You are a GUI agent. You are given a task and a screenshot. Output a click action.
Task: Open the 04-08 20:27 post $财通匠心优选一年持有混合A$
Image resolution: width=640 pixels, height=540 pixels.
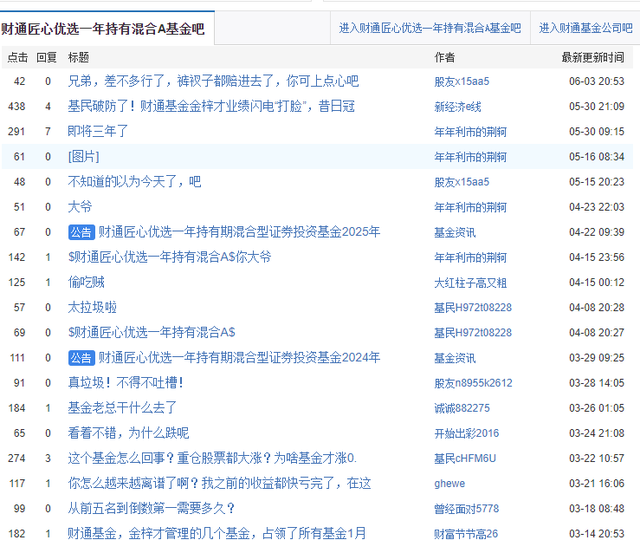click(x=151, y=333)
